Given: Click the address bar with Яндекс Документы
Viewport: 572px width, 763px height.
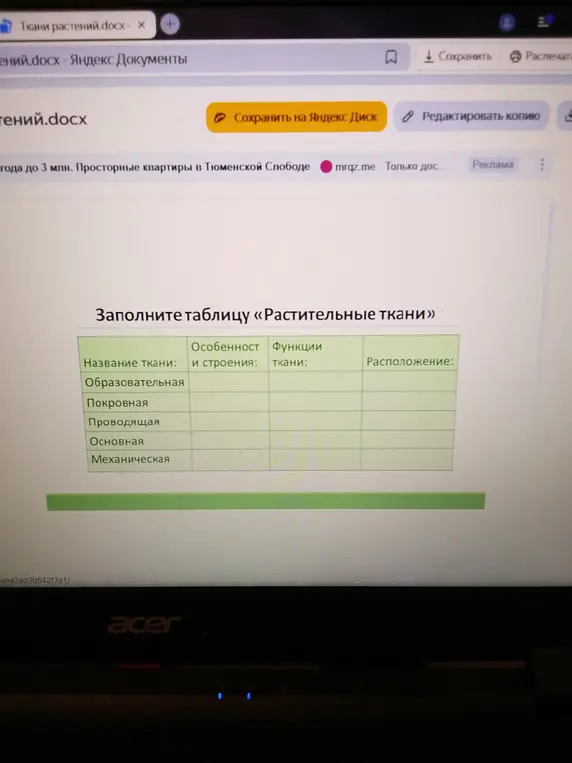Looking at the screenshot, I should click(x=204, y=58).
